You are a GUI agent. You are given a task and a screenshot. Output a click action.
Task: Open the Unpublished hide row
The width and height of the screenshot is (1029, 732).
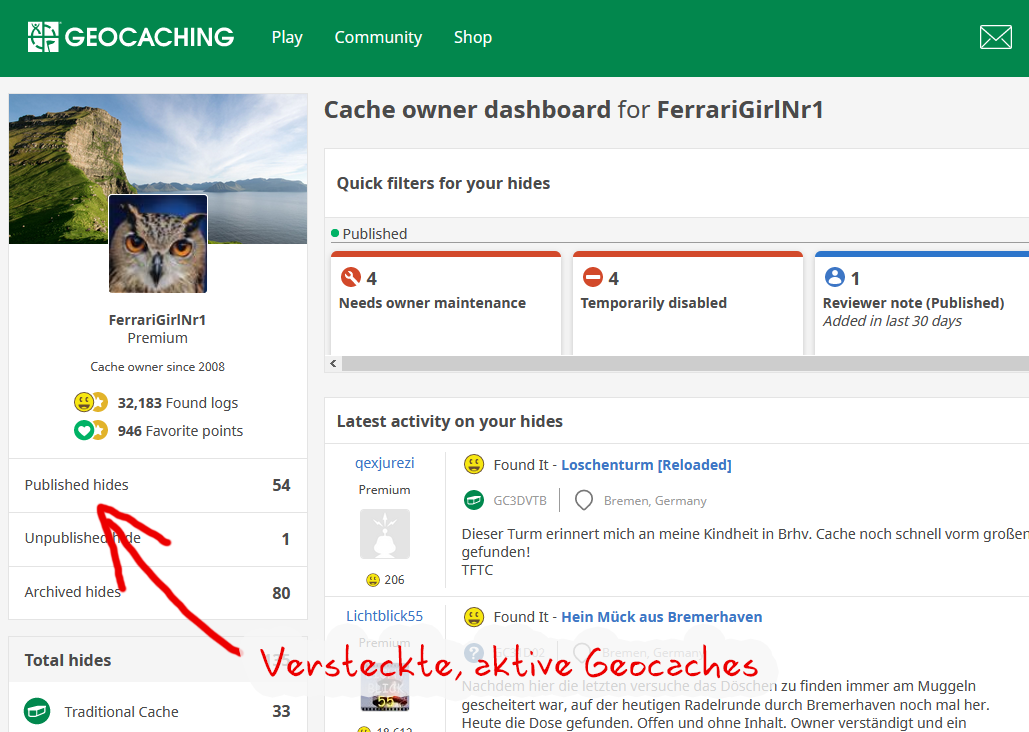click(x=158, y=539)
